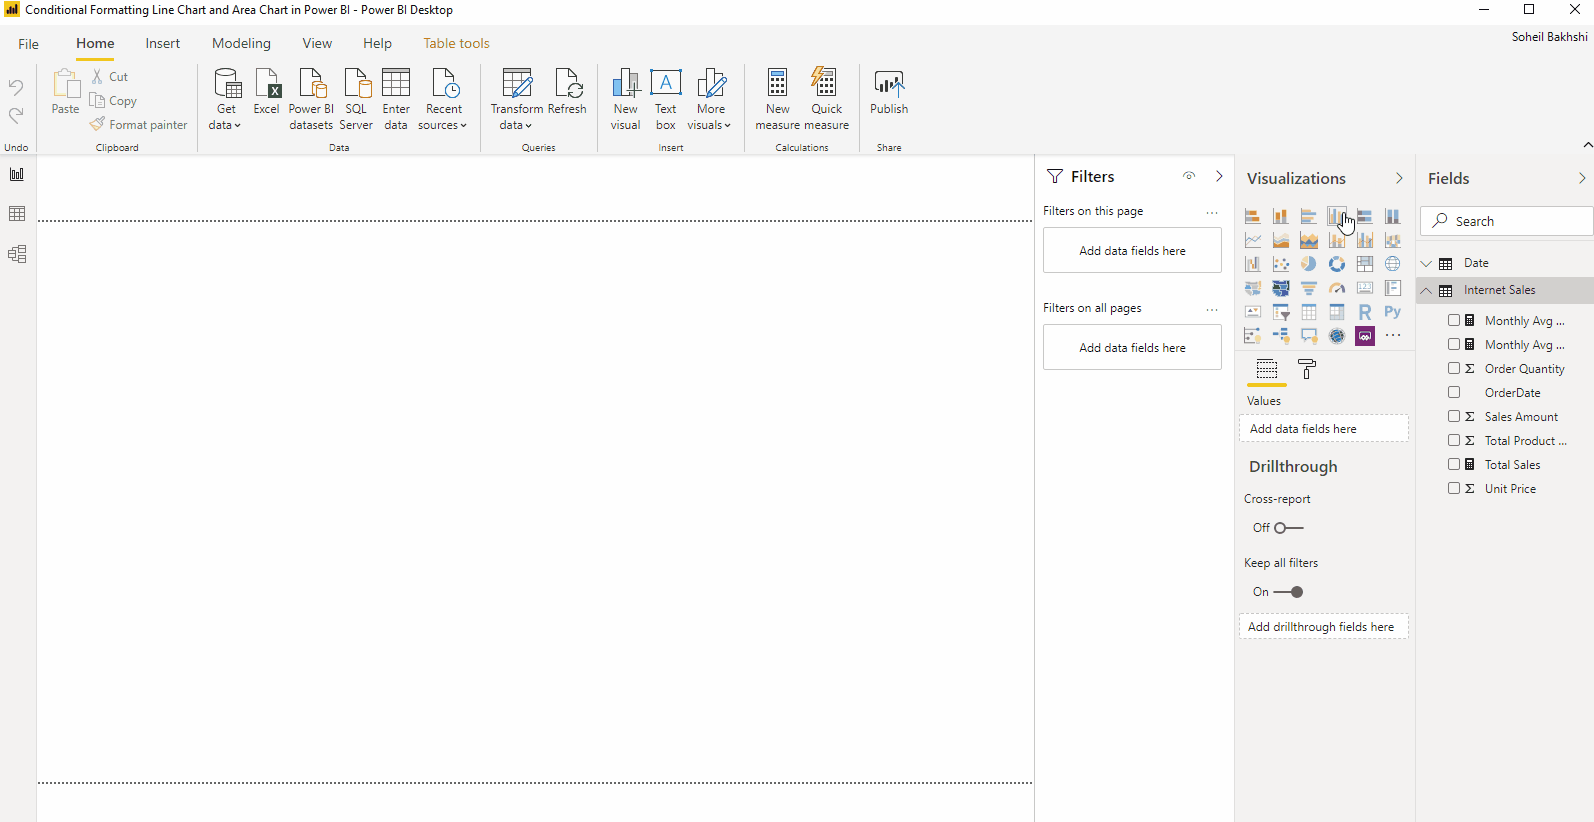Collapse the Filters pane
The width and height of the screenshot is (1594, 822).
(x=1219, y=176)
